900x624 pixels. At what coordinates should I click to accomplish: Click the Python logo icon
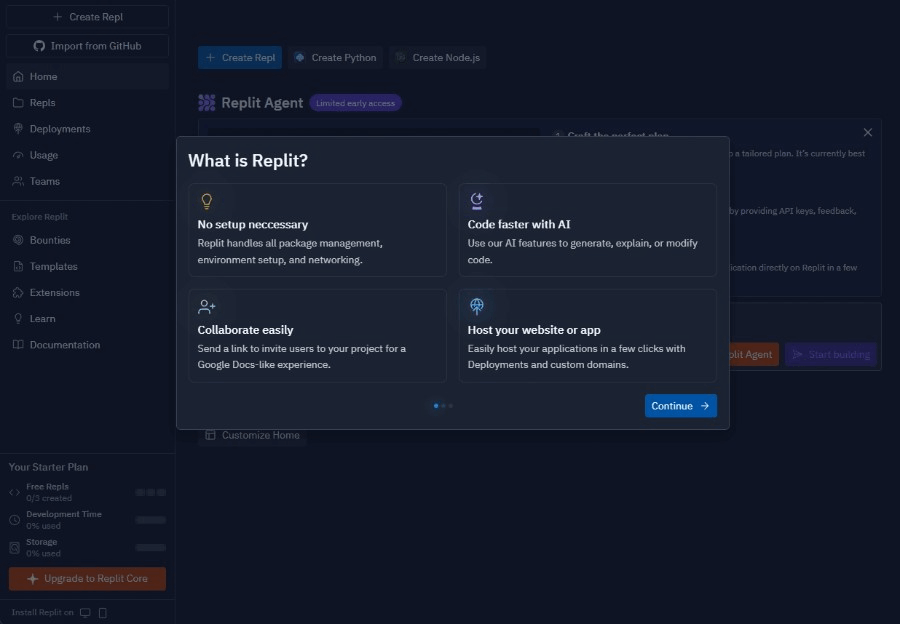click(x=300, y=57)
